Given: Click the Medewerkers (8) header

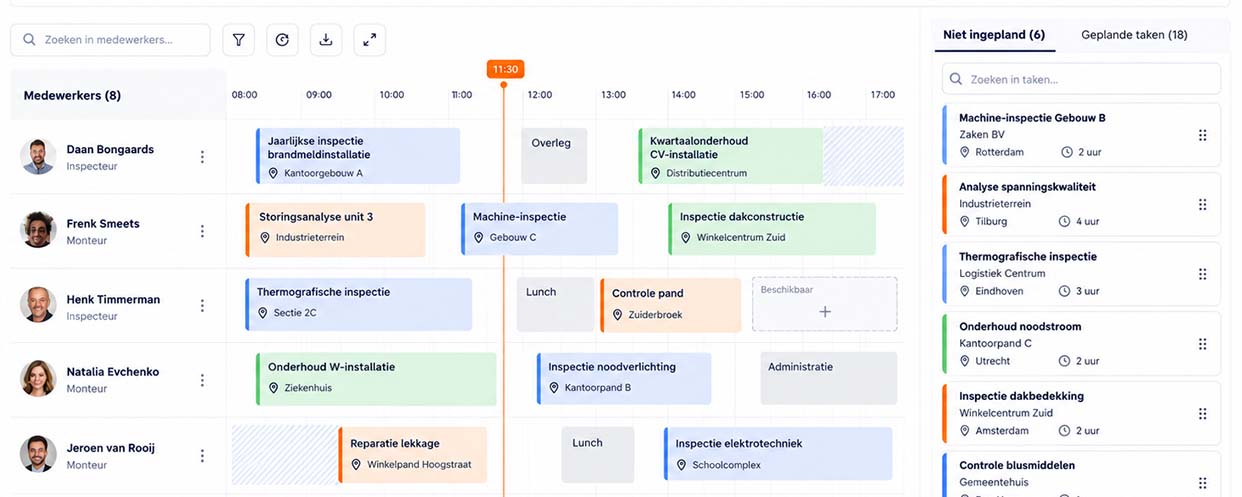Looking at the screenshot, I should pos(72,96).
